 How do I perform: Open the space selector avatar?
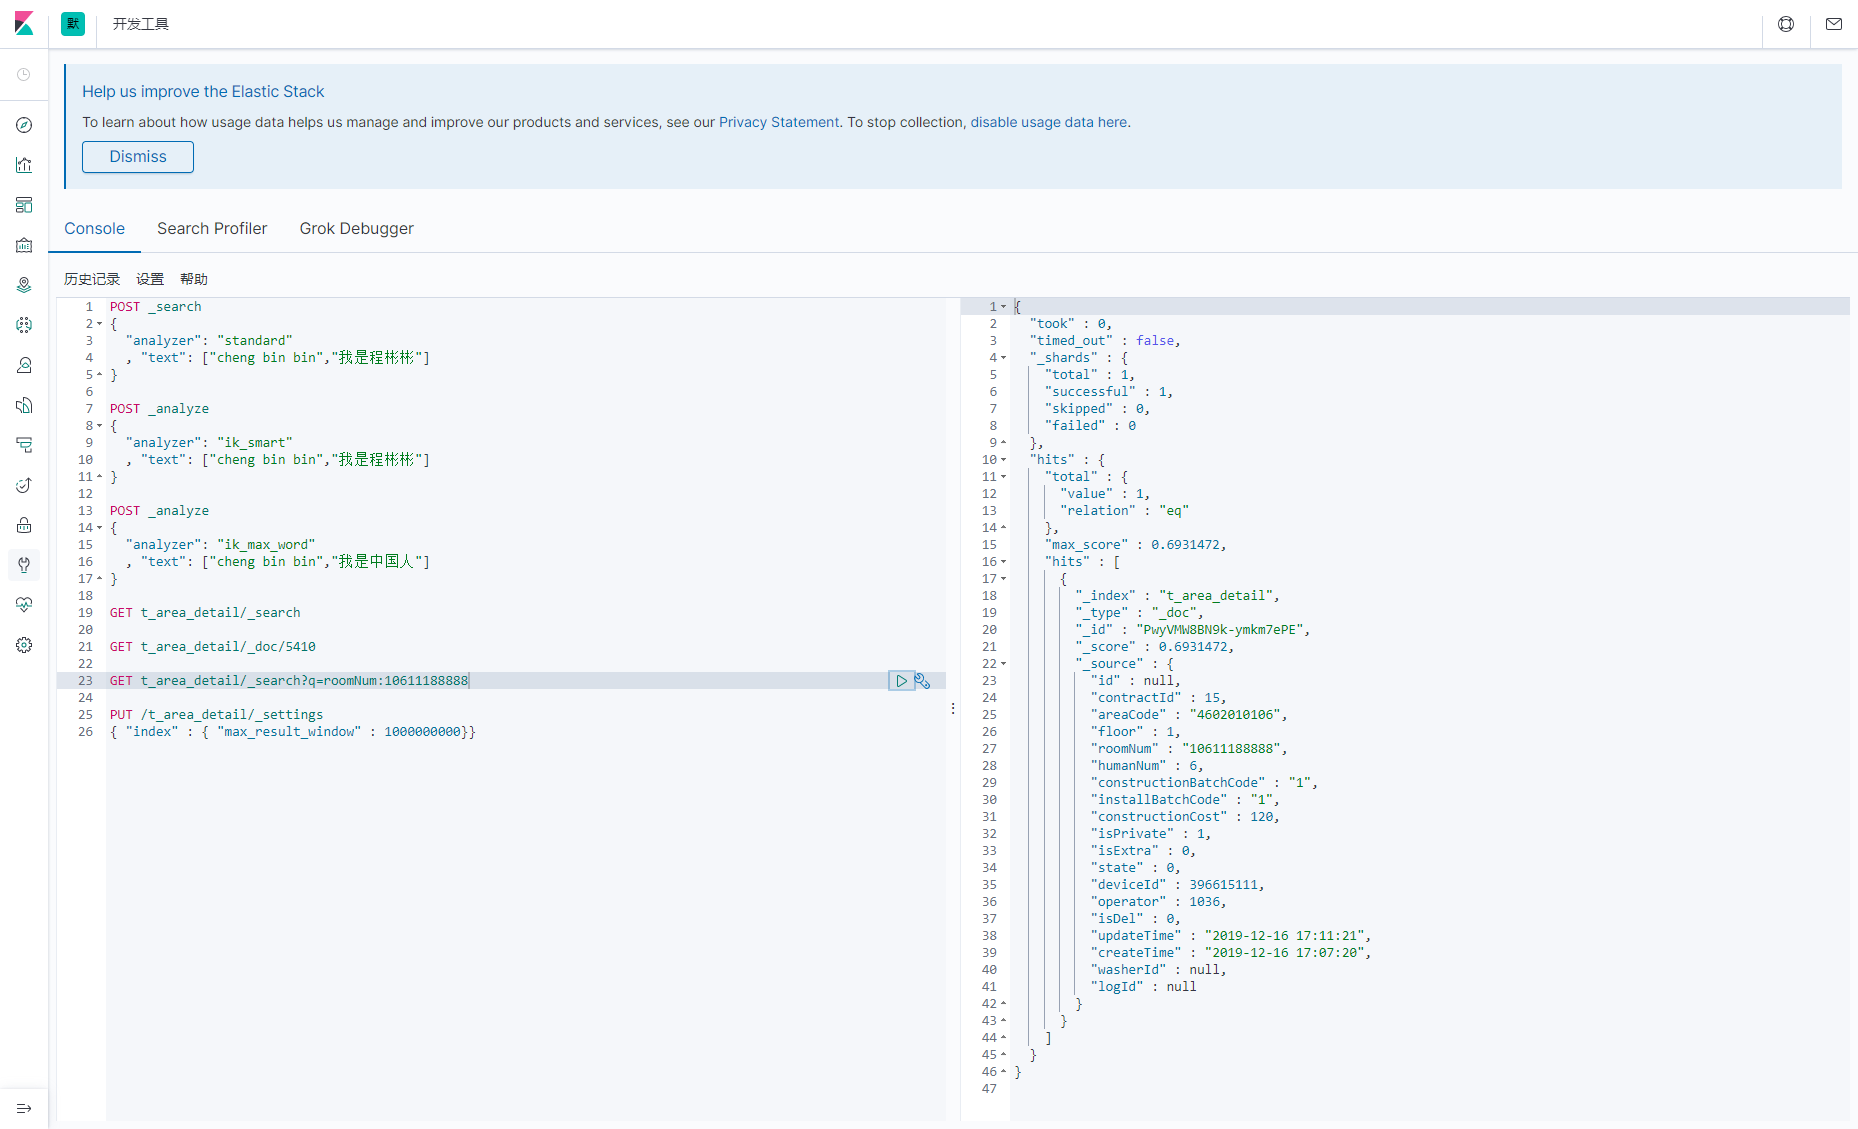point(73,24)
